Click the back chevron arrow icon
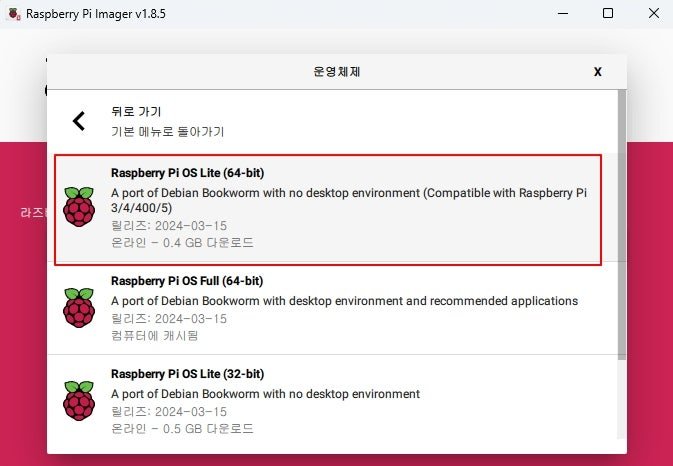The height and width of the screenshot is (466, 673). pyautogui.click(x=79, y=121)
